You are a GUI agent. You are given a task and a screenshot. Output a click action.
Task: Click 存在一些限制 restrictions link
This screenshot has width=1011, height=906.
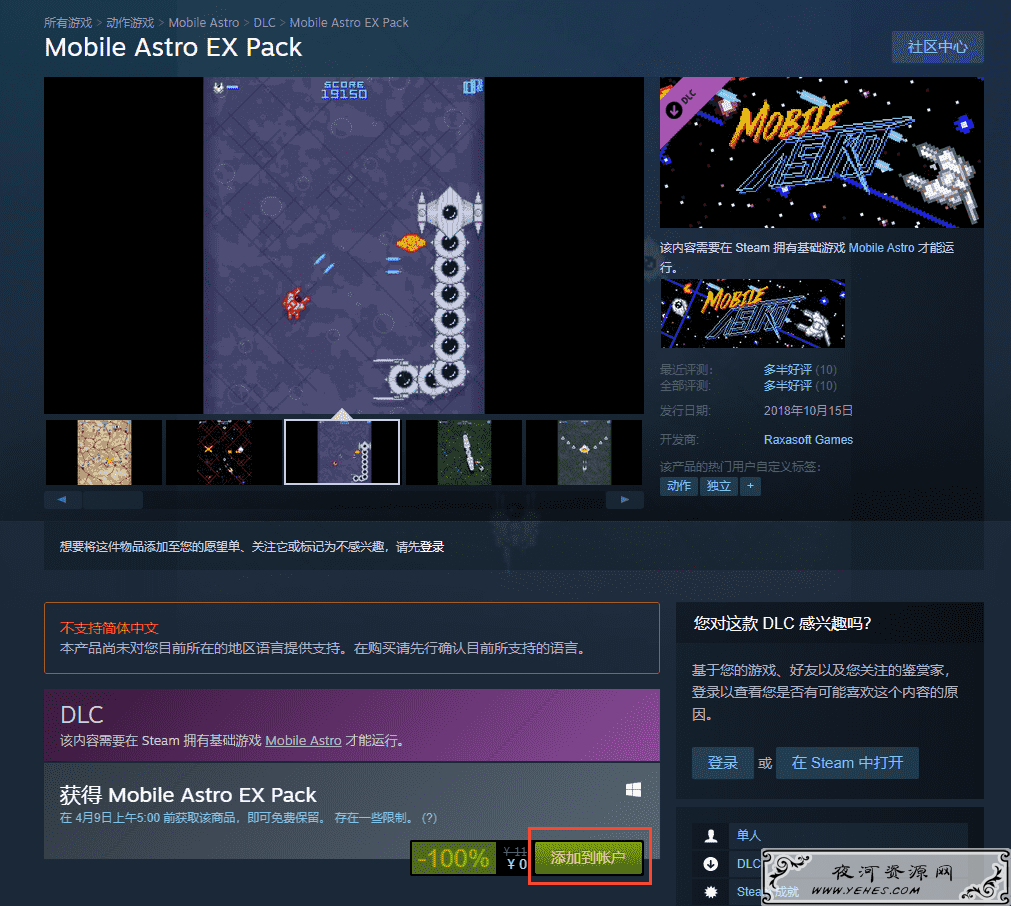373,818
